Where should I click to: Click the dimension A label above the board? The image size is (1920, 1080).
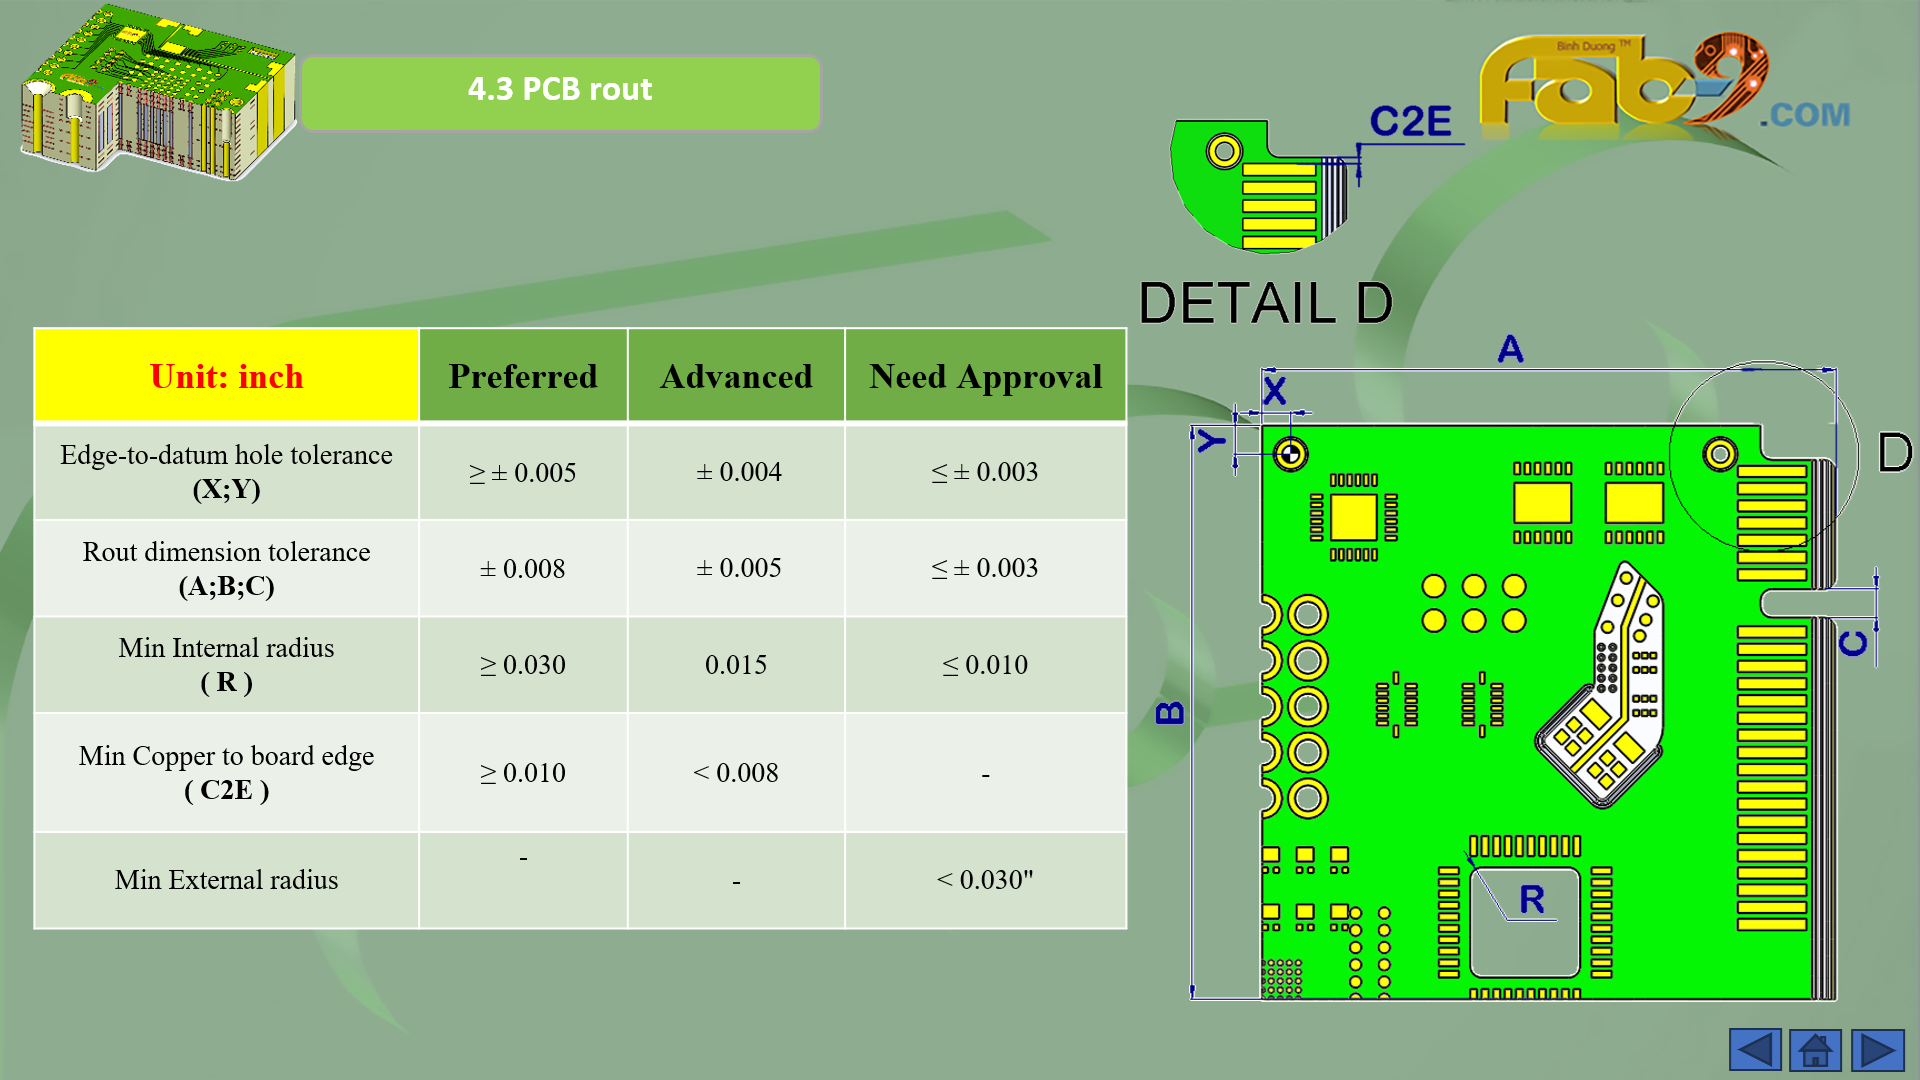tap(1510, 349)
